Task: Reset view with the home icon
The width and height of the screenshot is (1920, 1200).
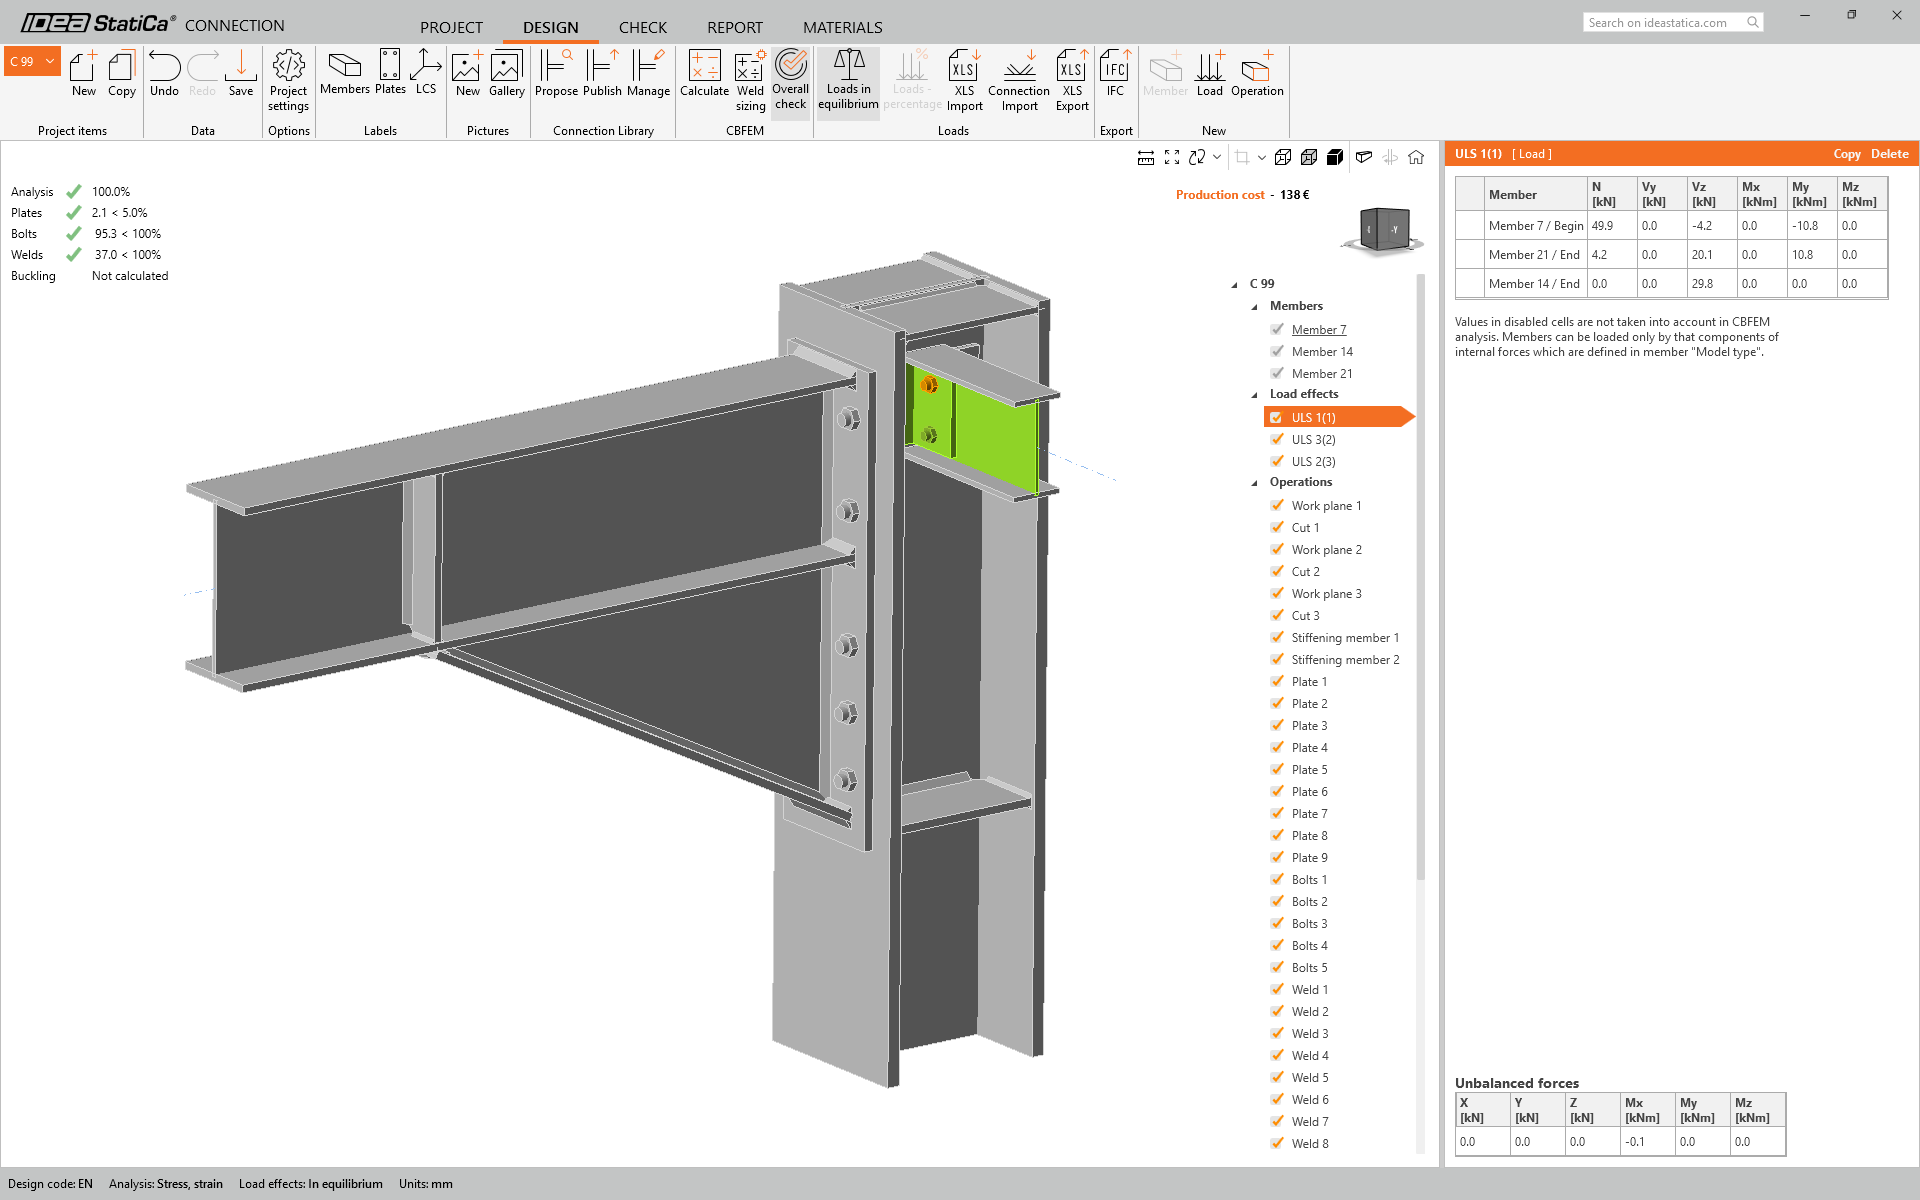Action: tap(1416, 157)
